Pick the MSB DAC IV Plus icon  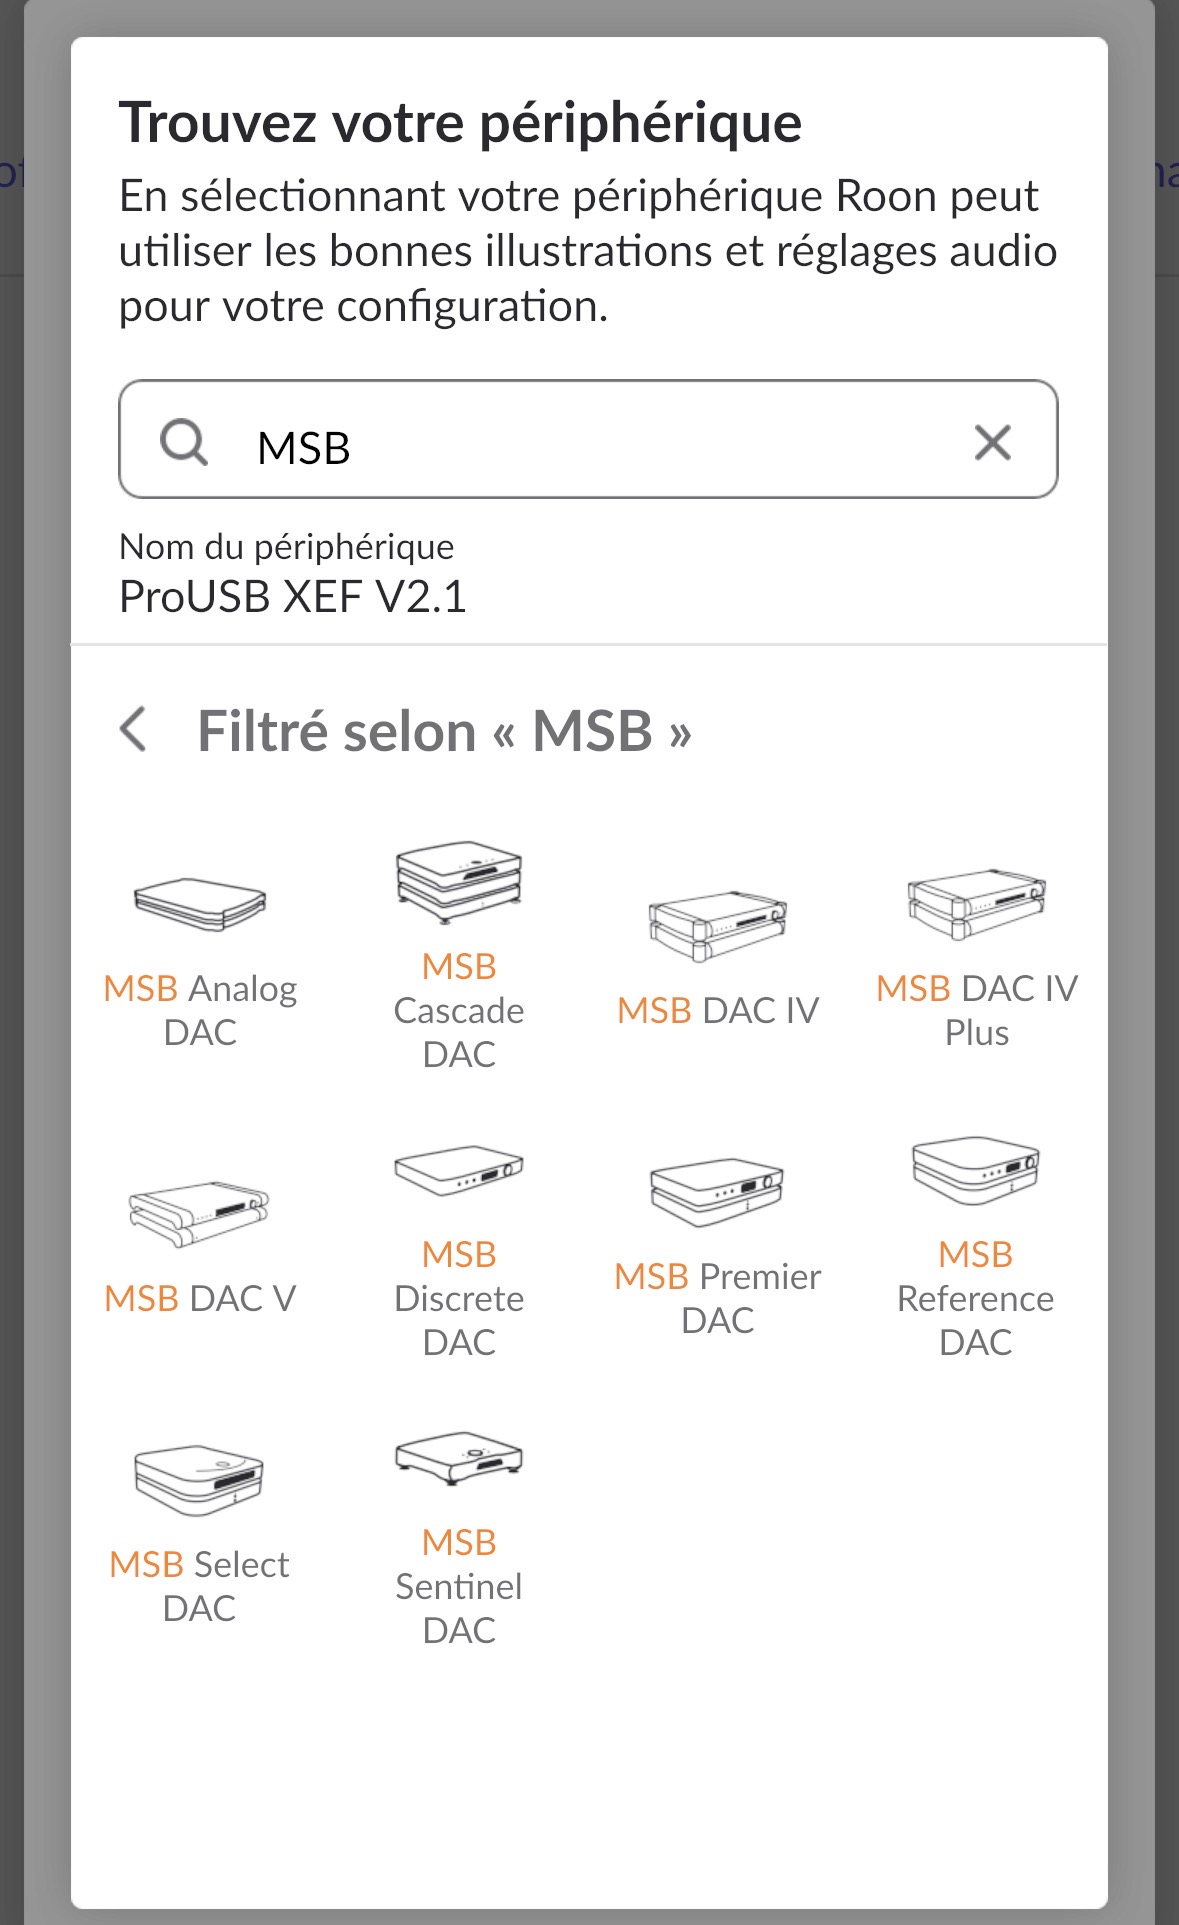pyautogui.click(x=977, y=903)
